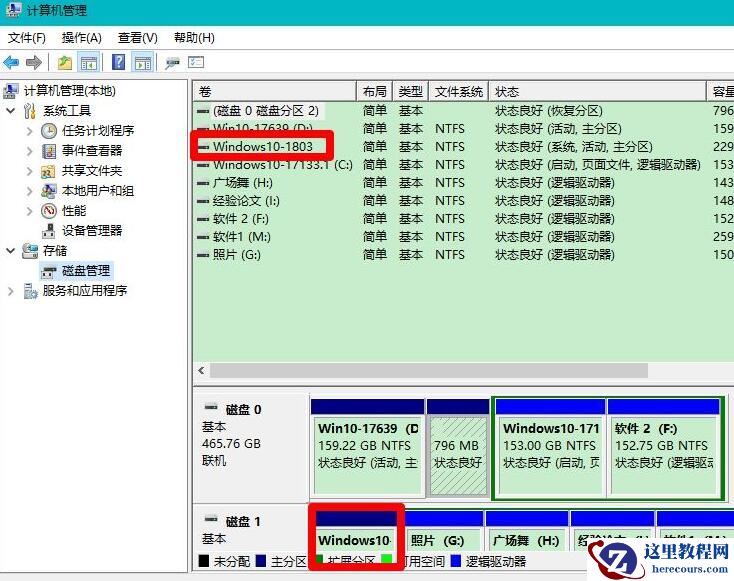734x581 pixels.
Task: Open the 帮助(H) menu
Action: (x=194, y=38)
